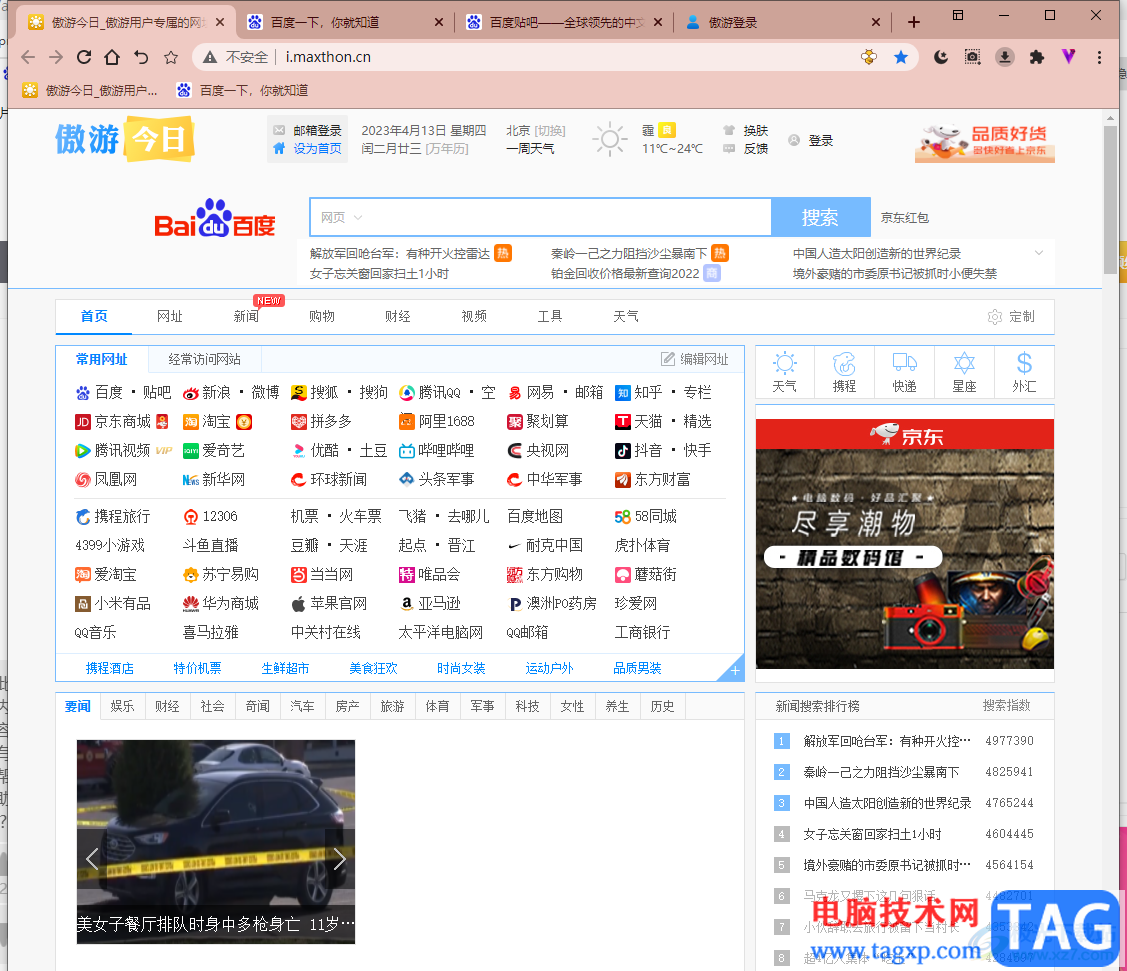Open the 京东商城 site link
Screen dimensions: 1127x971
click(122, 422)
